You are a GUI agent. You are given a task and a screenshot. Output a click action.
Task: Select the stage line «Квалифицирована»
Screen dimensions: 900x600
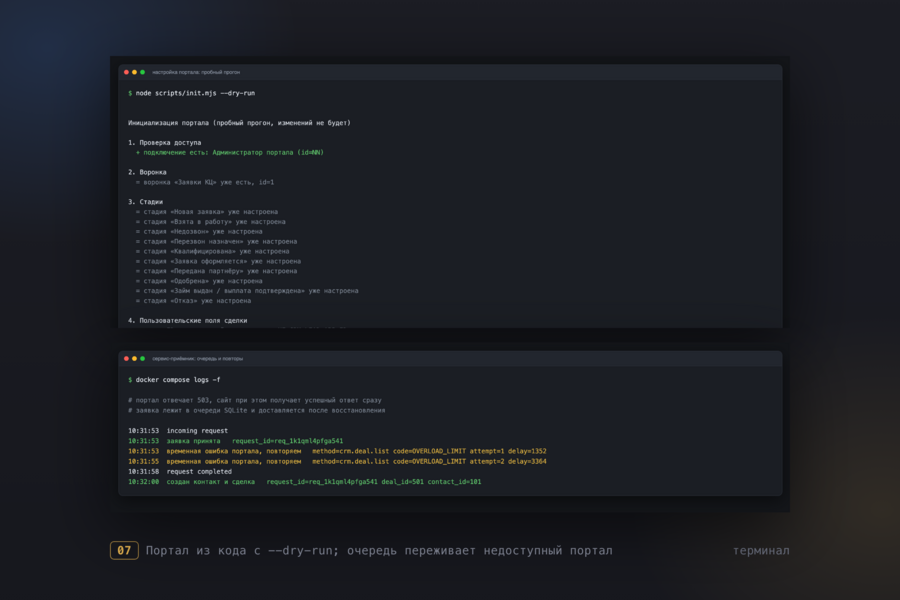click(212, 251)
